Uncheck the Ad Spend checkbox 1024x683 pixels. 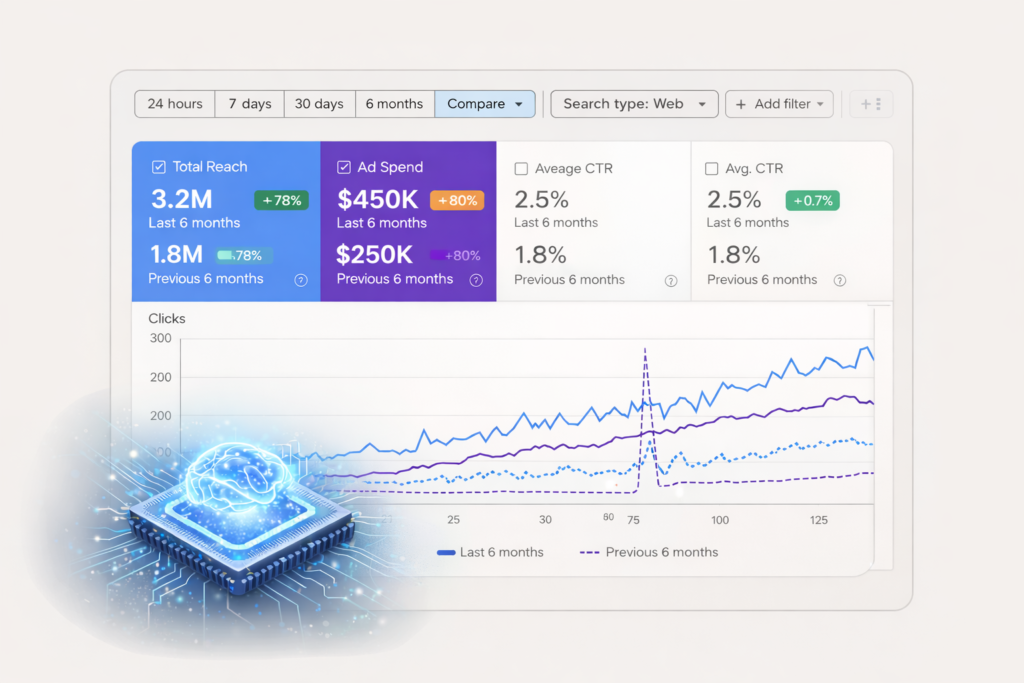(344, 167)
